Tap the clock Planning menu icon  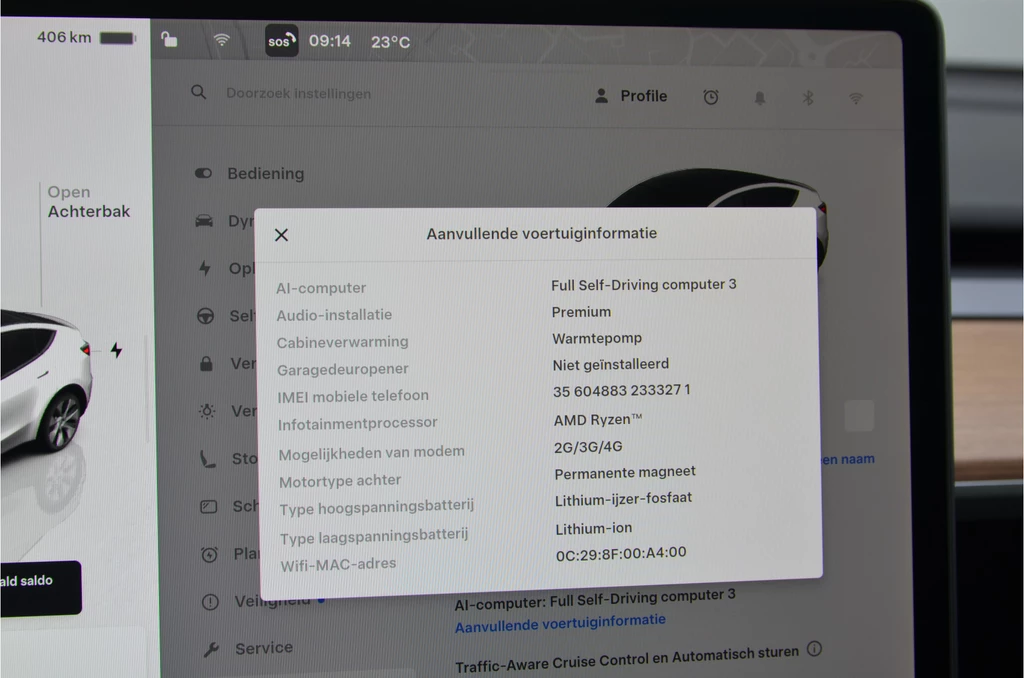(209, 555)
